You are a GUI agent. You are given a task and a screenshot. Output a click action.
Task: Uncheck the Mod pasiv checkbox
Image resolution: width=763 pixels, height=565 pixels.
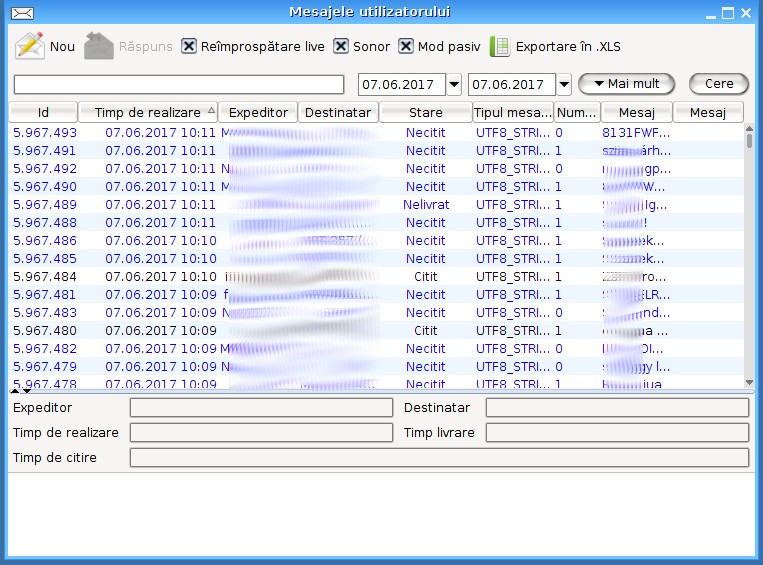[x=406, y=46]
